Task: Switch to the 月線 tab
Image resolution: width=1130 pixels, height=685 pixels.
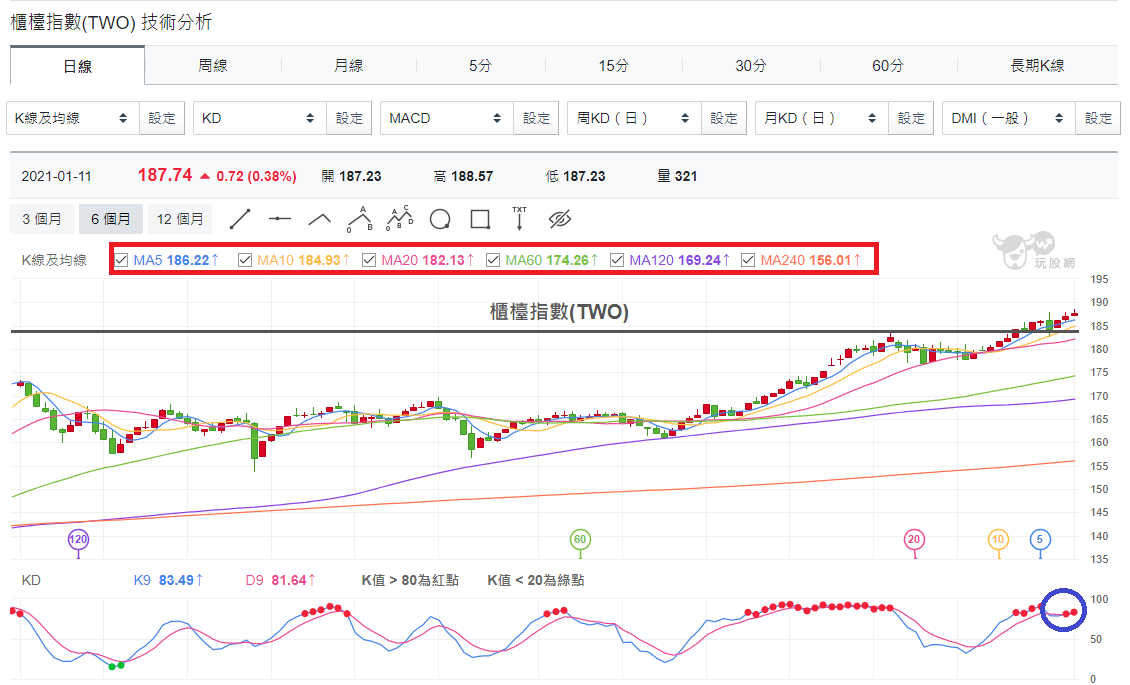Action: click(349, 66)
